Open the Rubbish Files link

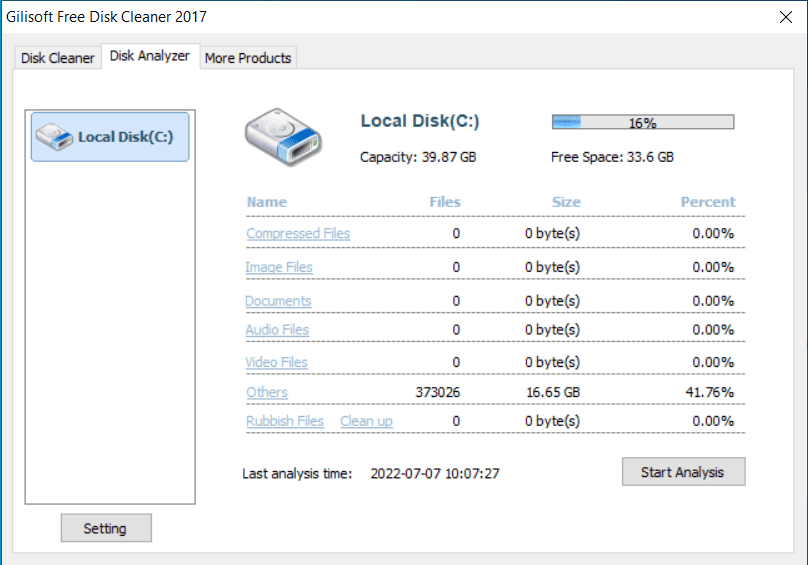[284, 421]
